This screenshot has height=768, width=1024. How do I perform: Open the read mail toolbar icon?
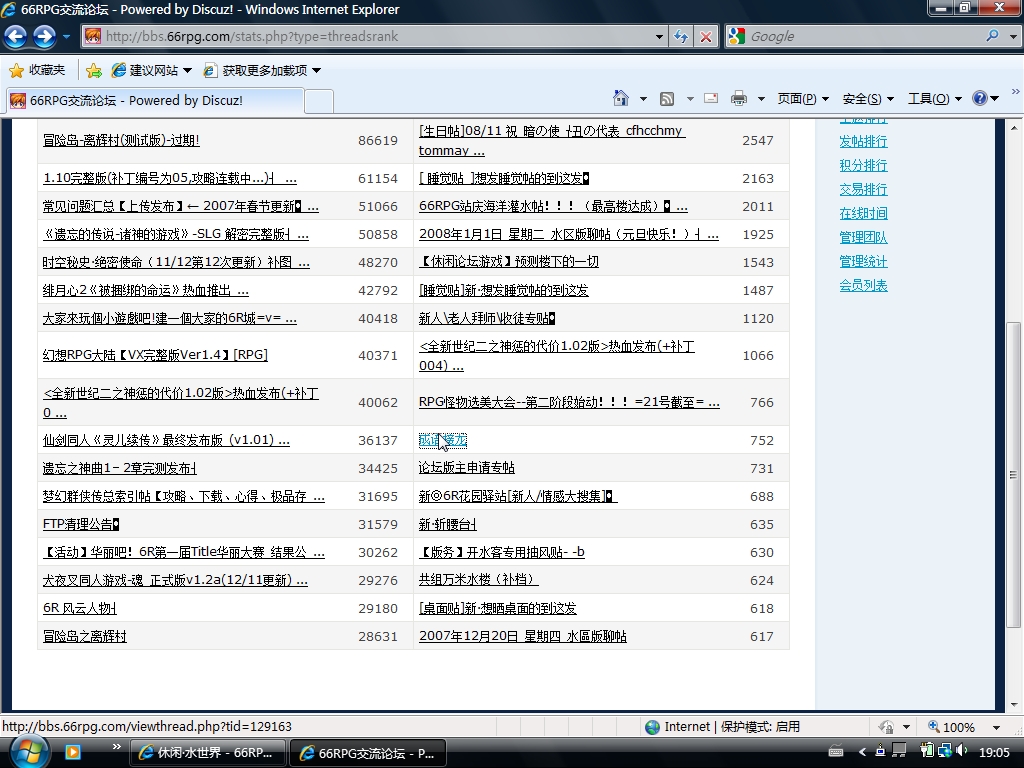[x=711, y=99]
